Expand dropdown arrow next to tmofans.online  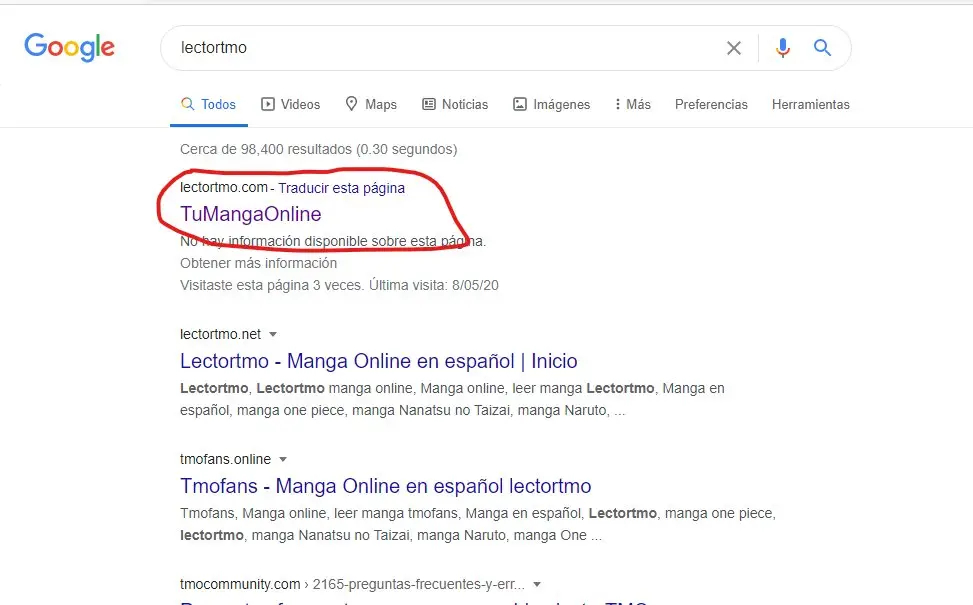point(283,460)
